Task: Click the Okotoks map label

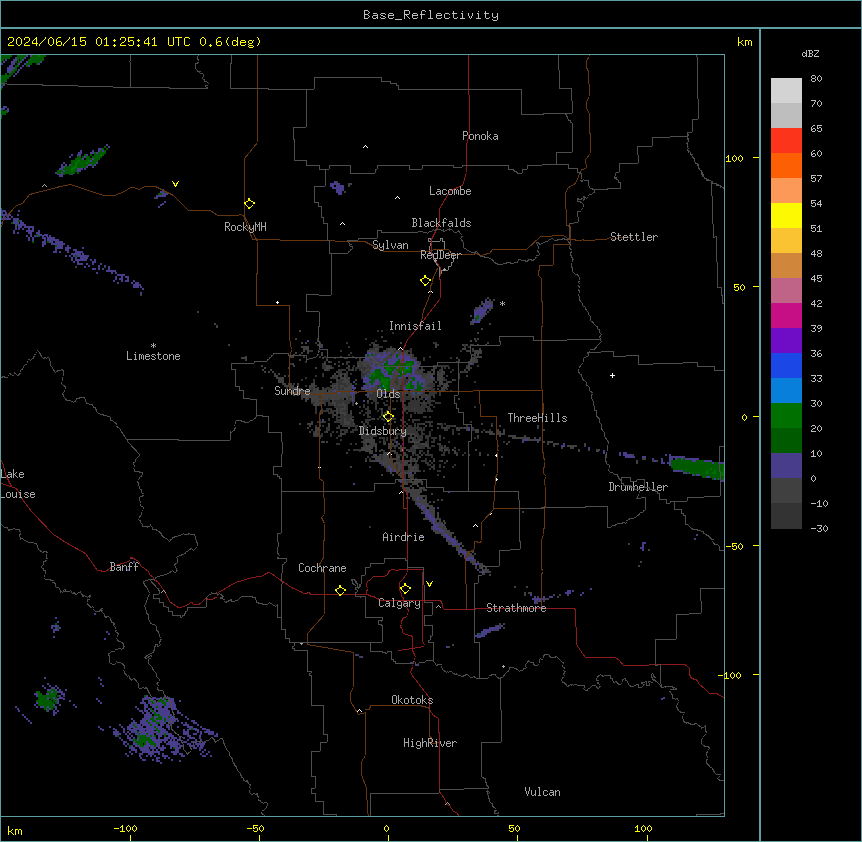Action: pos(412,700)
